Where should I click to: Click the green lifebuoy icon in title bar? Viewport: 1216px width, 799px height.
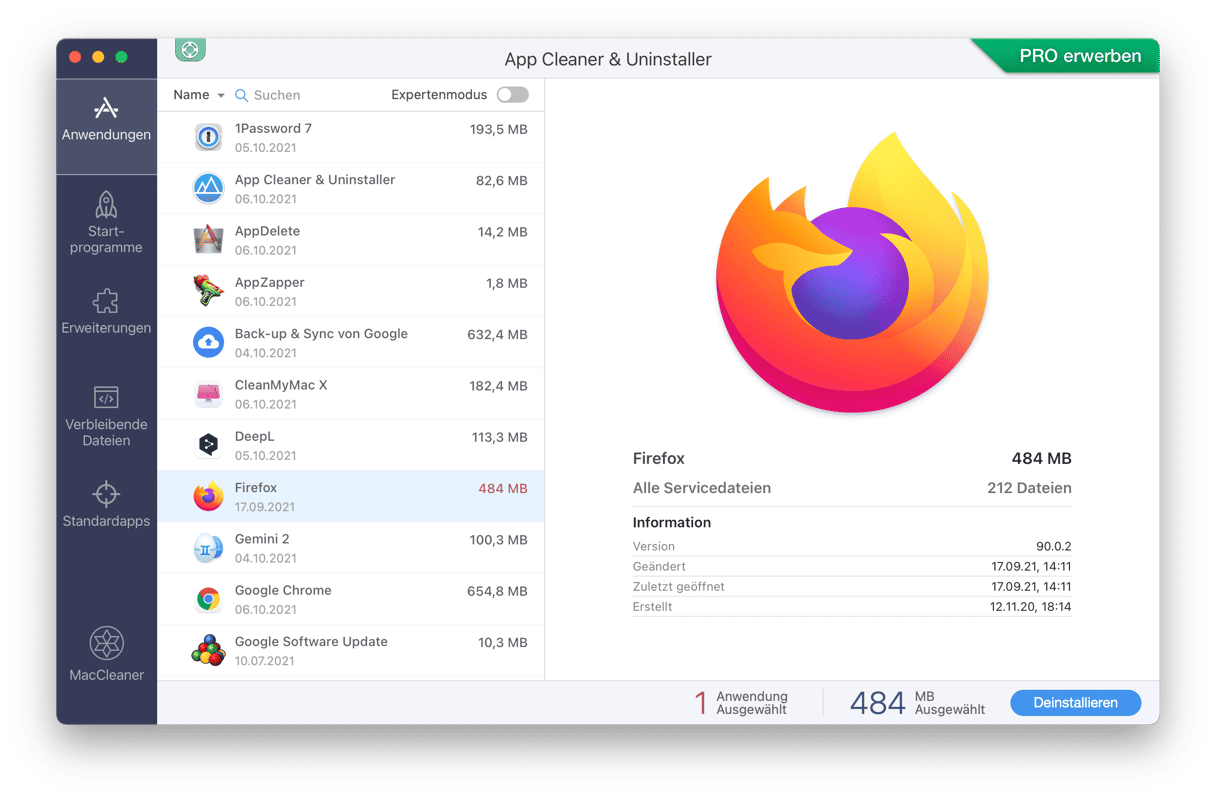click(190, 49)
